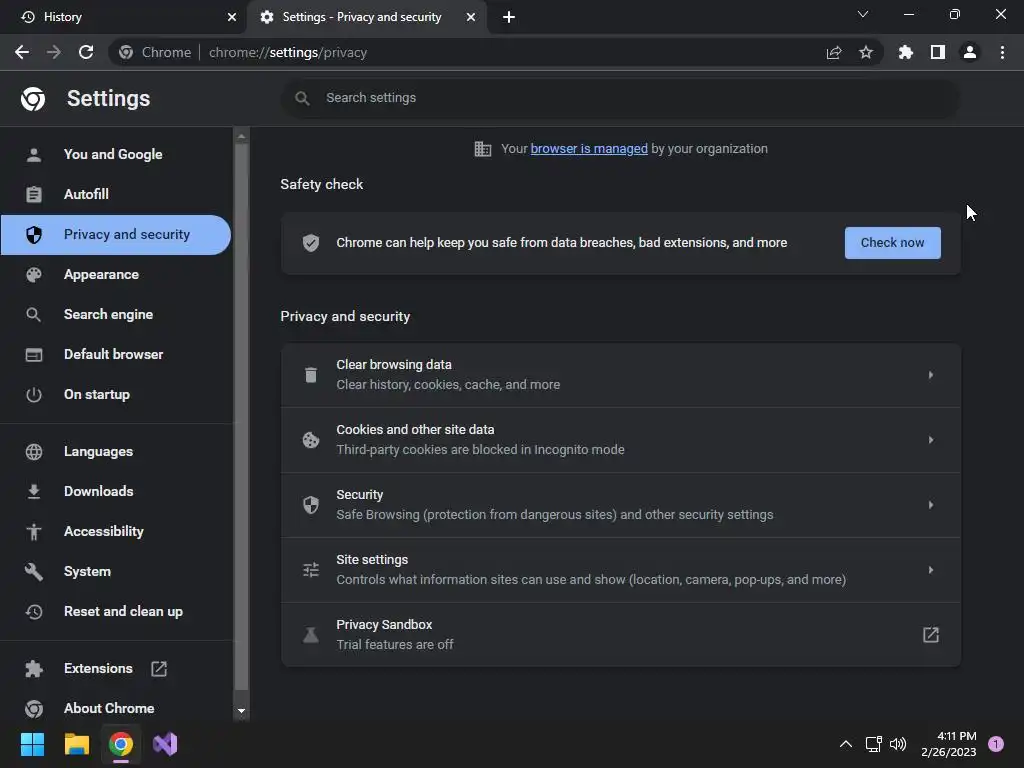The width and height of the screenshot is (1024, 768).
Task: Open the notification badge in taskbar corner
Action: tap(996, 744)
